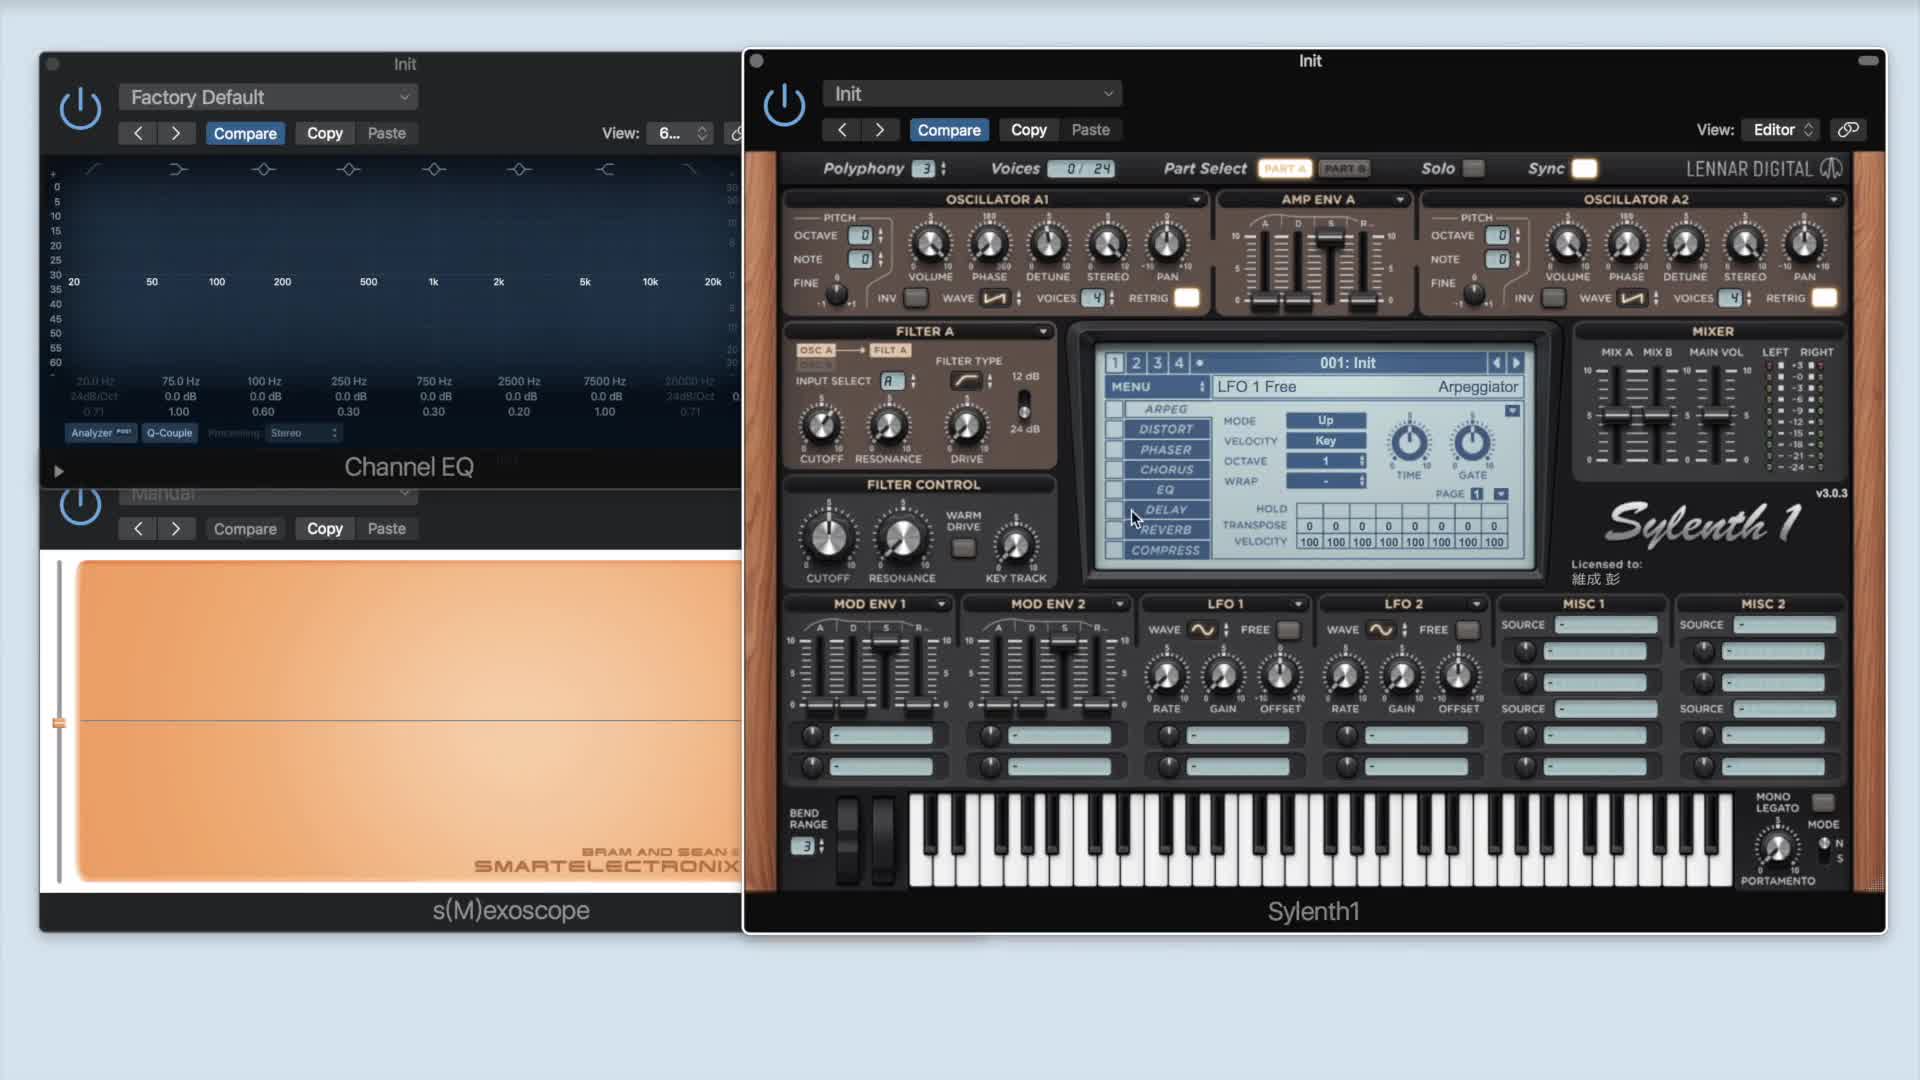Click the Lennar Digital logo icon
Screen dimensions: 1920x1080
click(x=1831, y=169)
